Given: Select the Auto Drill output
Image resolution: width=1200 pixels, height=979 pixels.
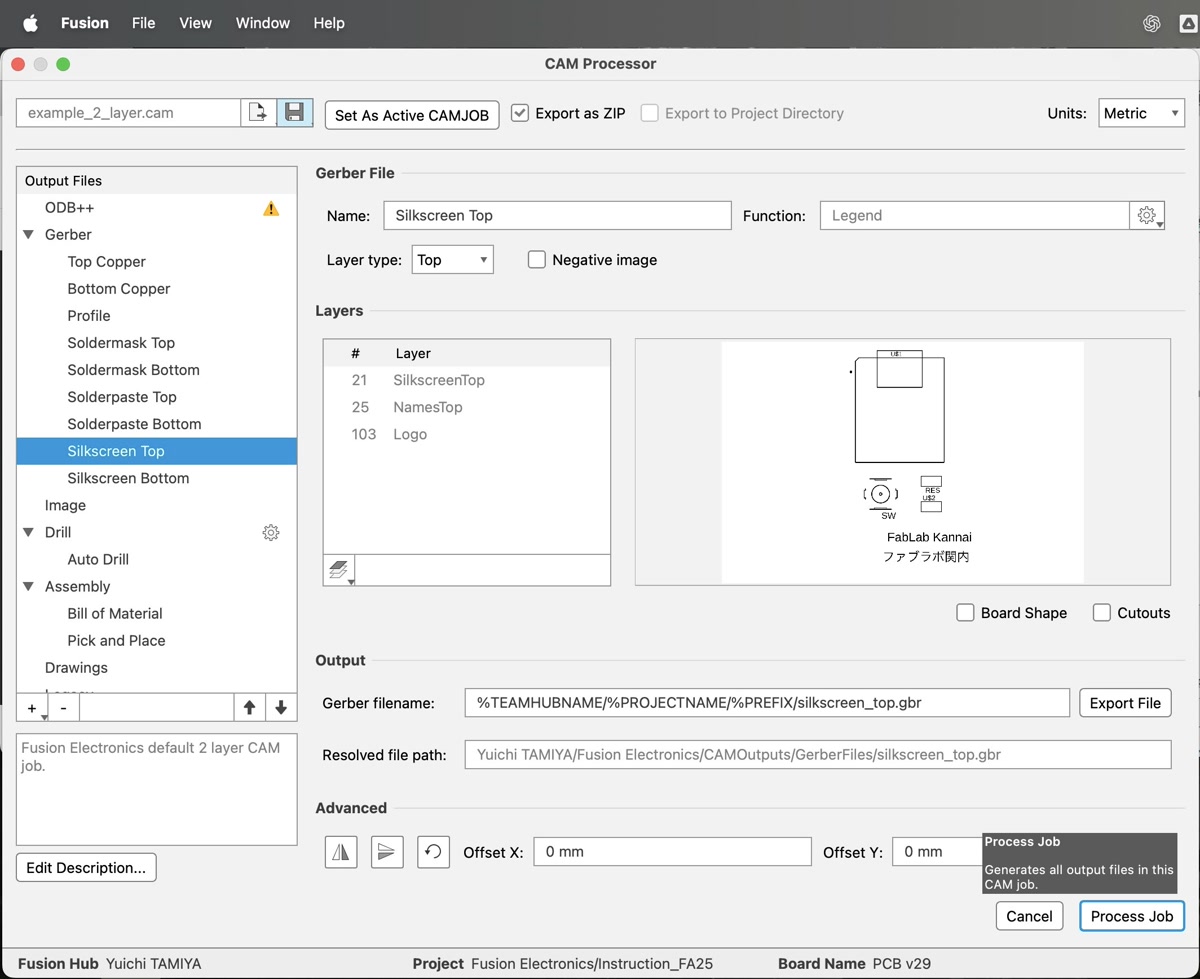Looking at the screenshot, I should [98, 560].
